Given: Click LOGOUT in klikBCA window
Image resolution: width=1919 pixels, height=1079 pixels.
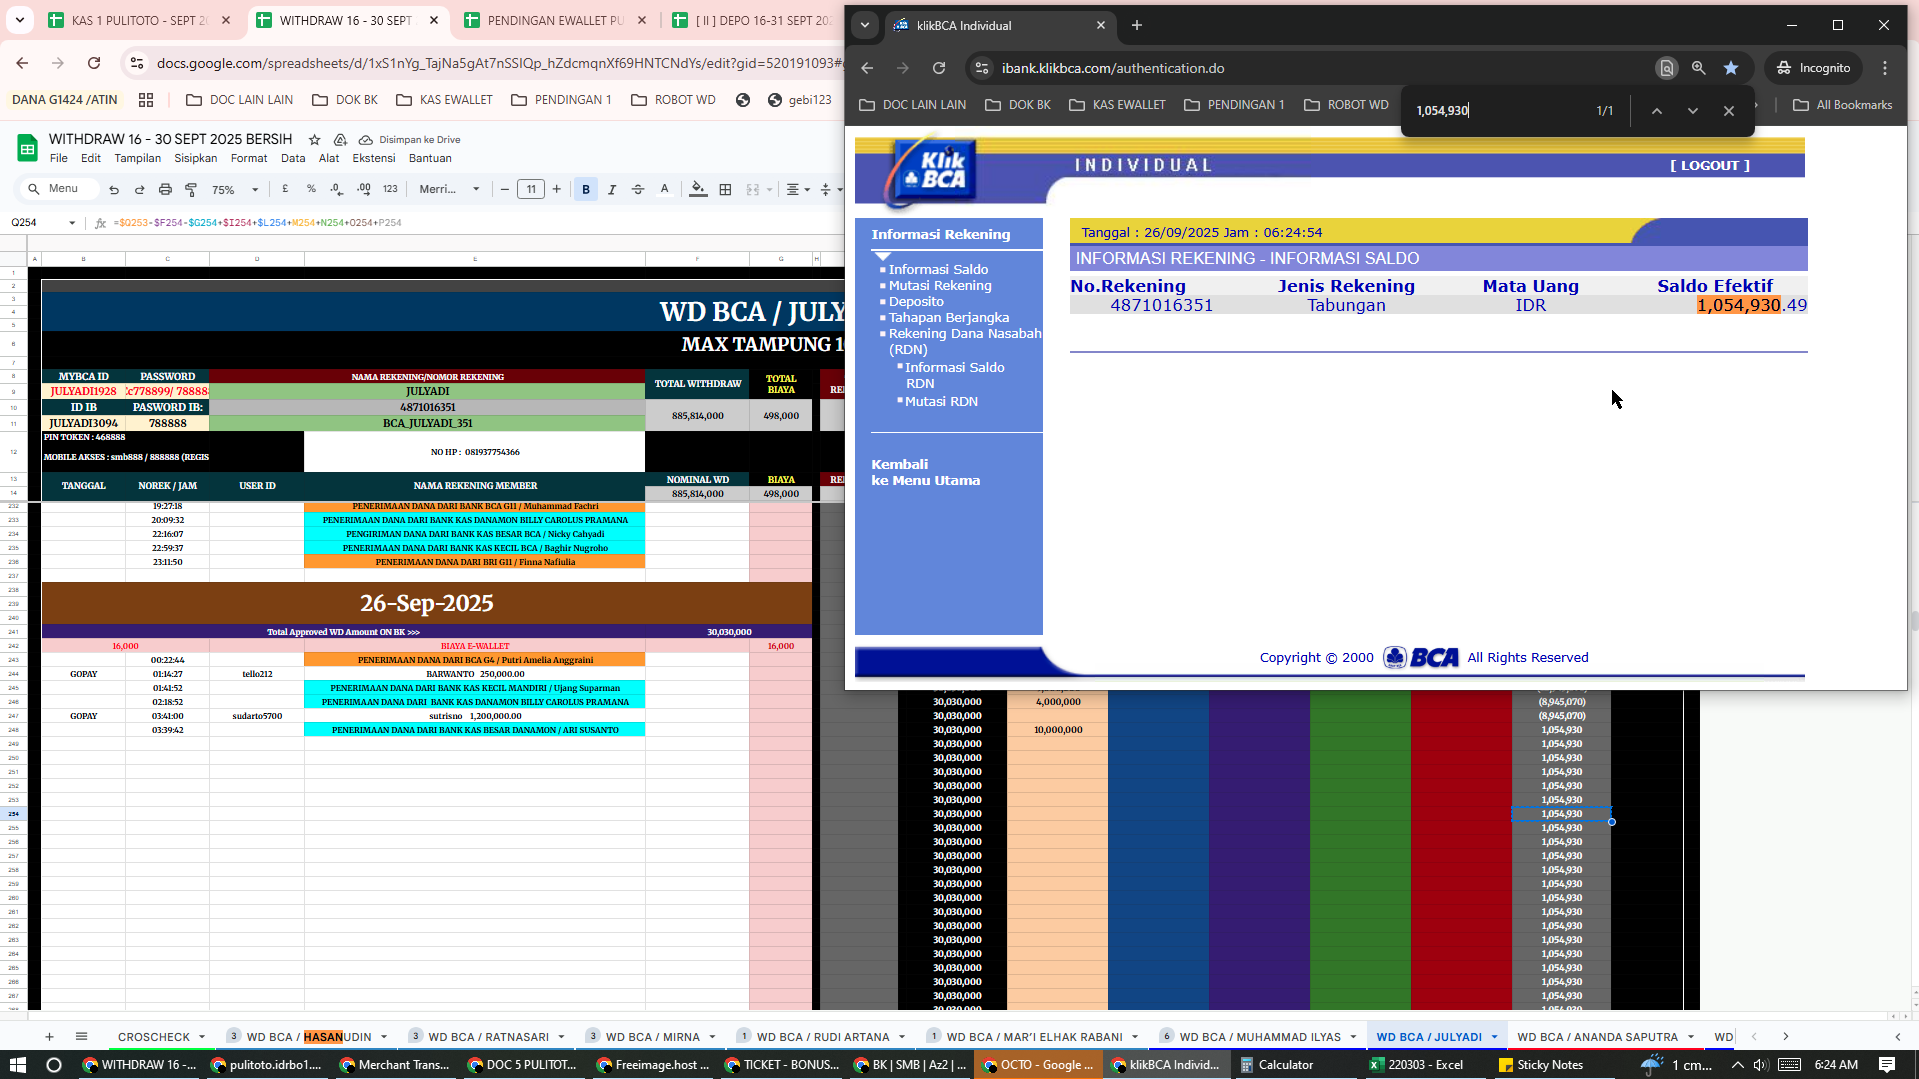Looking at the screenshot, I should click(1710, 166).
